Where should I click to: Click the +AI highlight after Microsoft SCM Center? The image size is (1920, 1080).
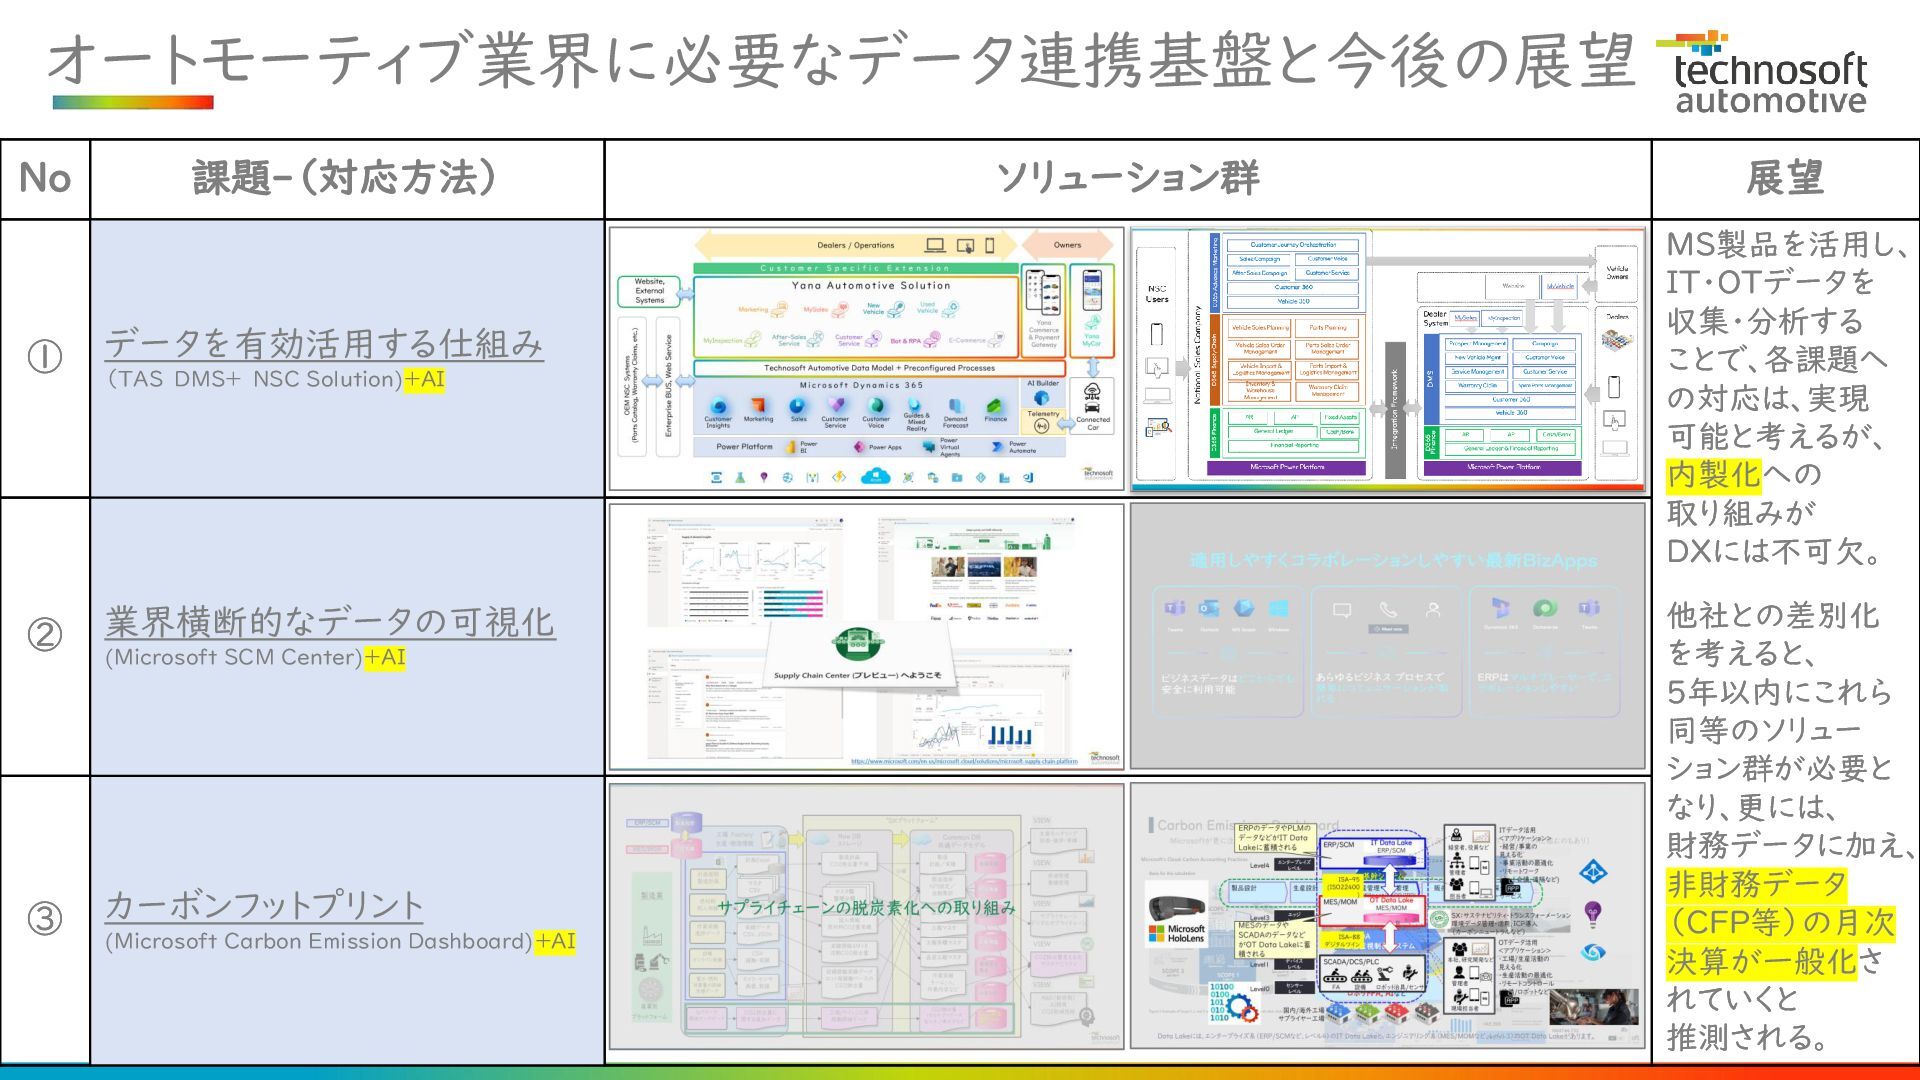(x=385, y=657)
